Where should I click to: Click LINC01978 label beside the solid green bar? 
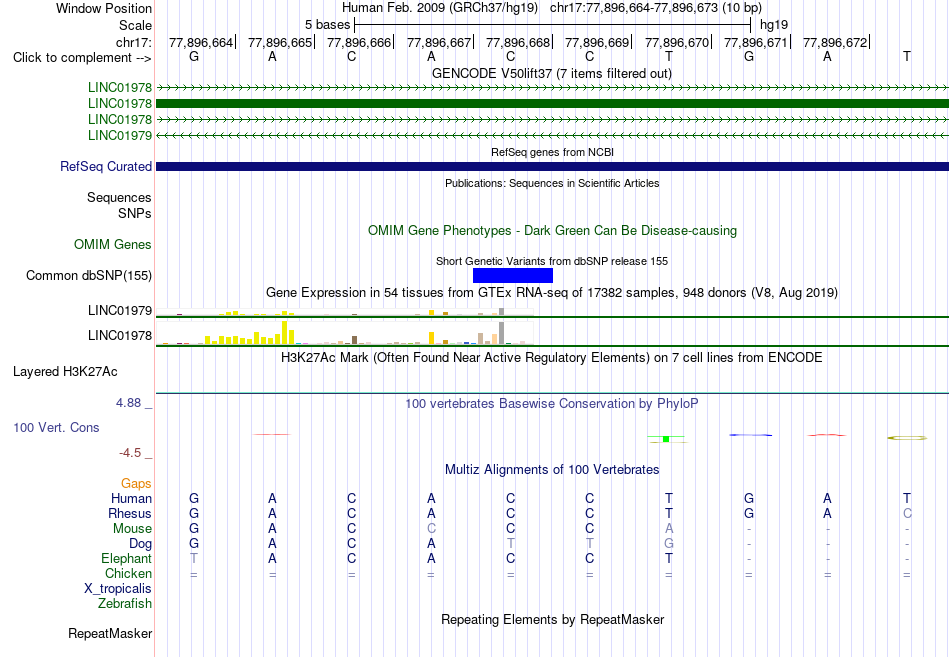click(x=120, y=104)
